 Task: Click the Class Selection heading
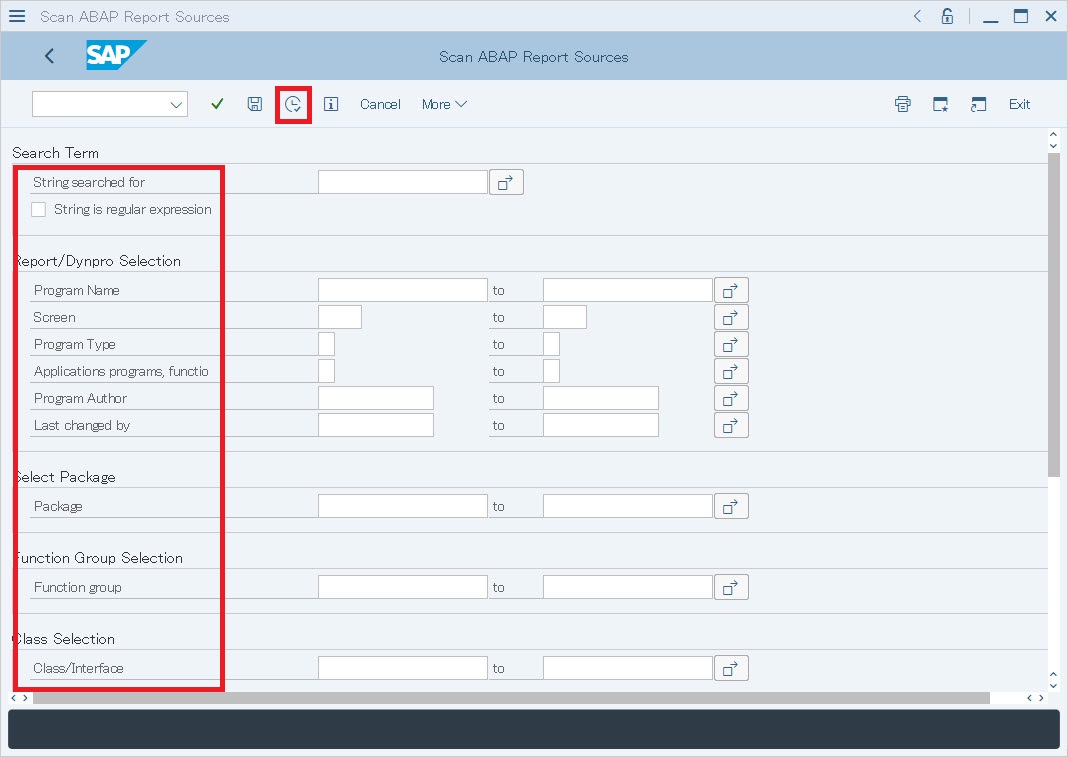pos(64,639)
